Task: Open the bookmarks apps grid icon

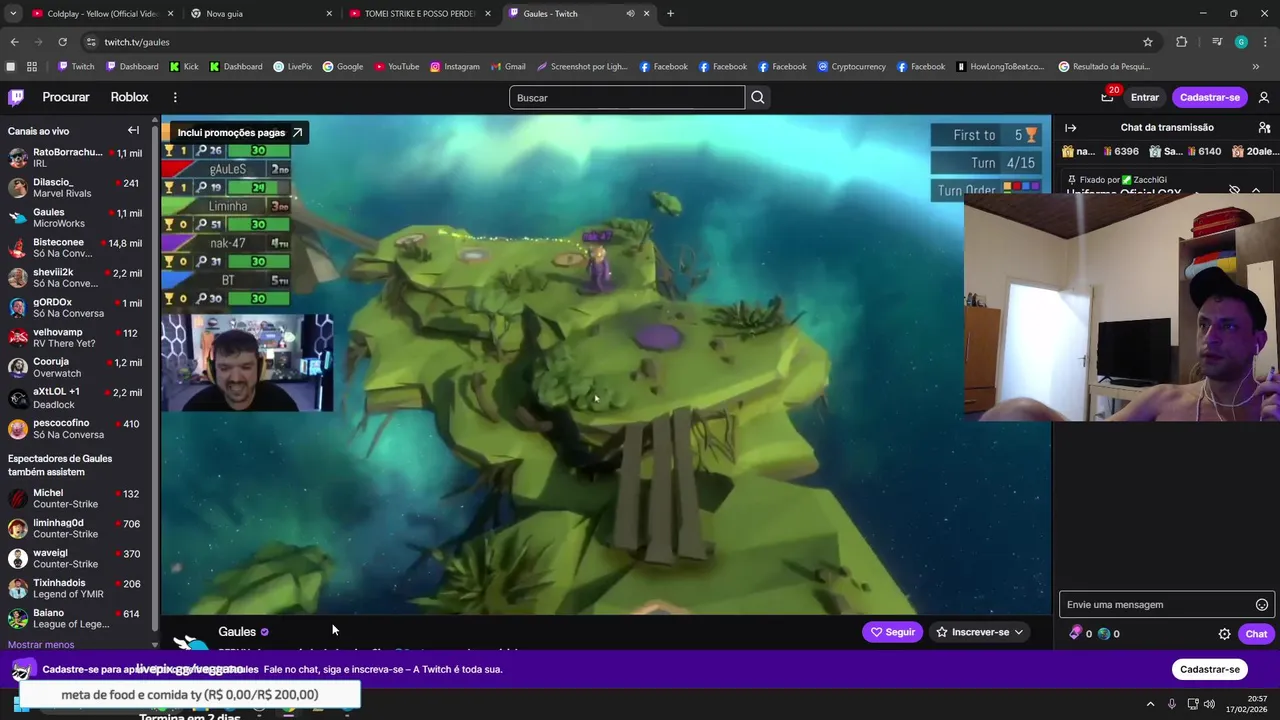Action: 32,67
